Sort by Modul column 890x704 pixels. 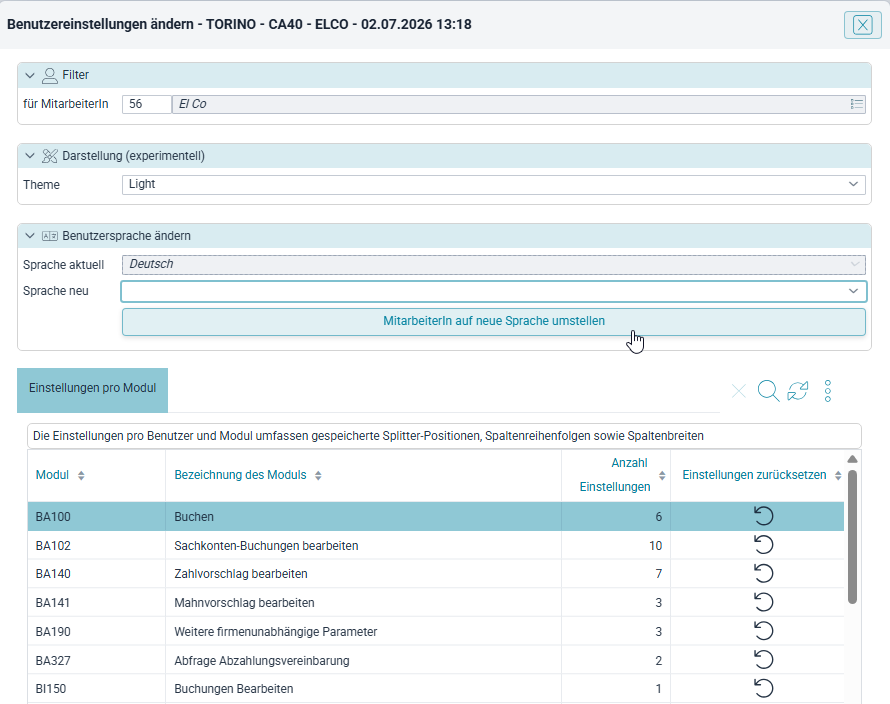click(x=81, y=476)
